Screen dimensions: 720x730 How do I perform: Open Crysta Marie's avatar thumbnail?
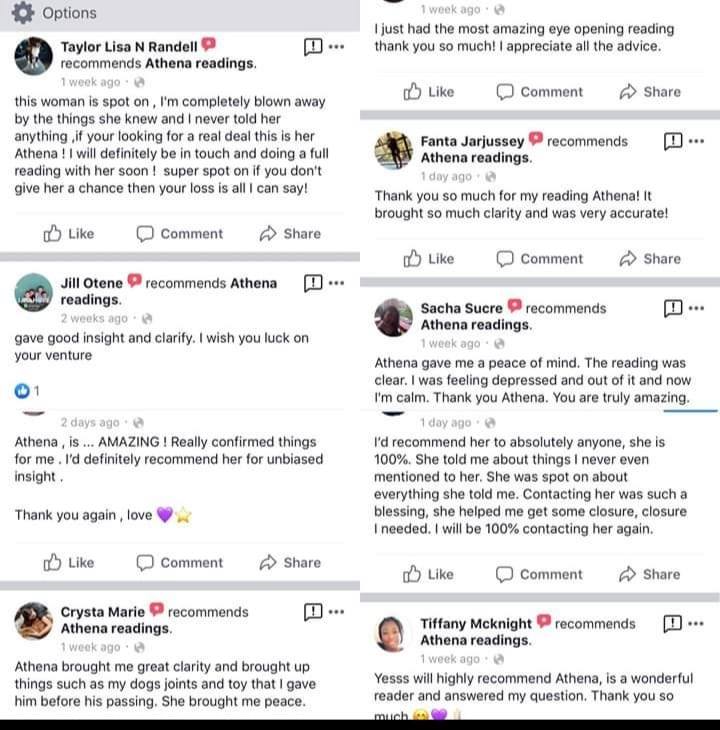(34, 620)
